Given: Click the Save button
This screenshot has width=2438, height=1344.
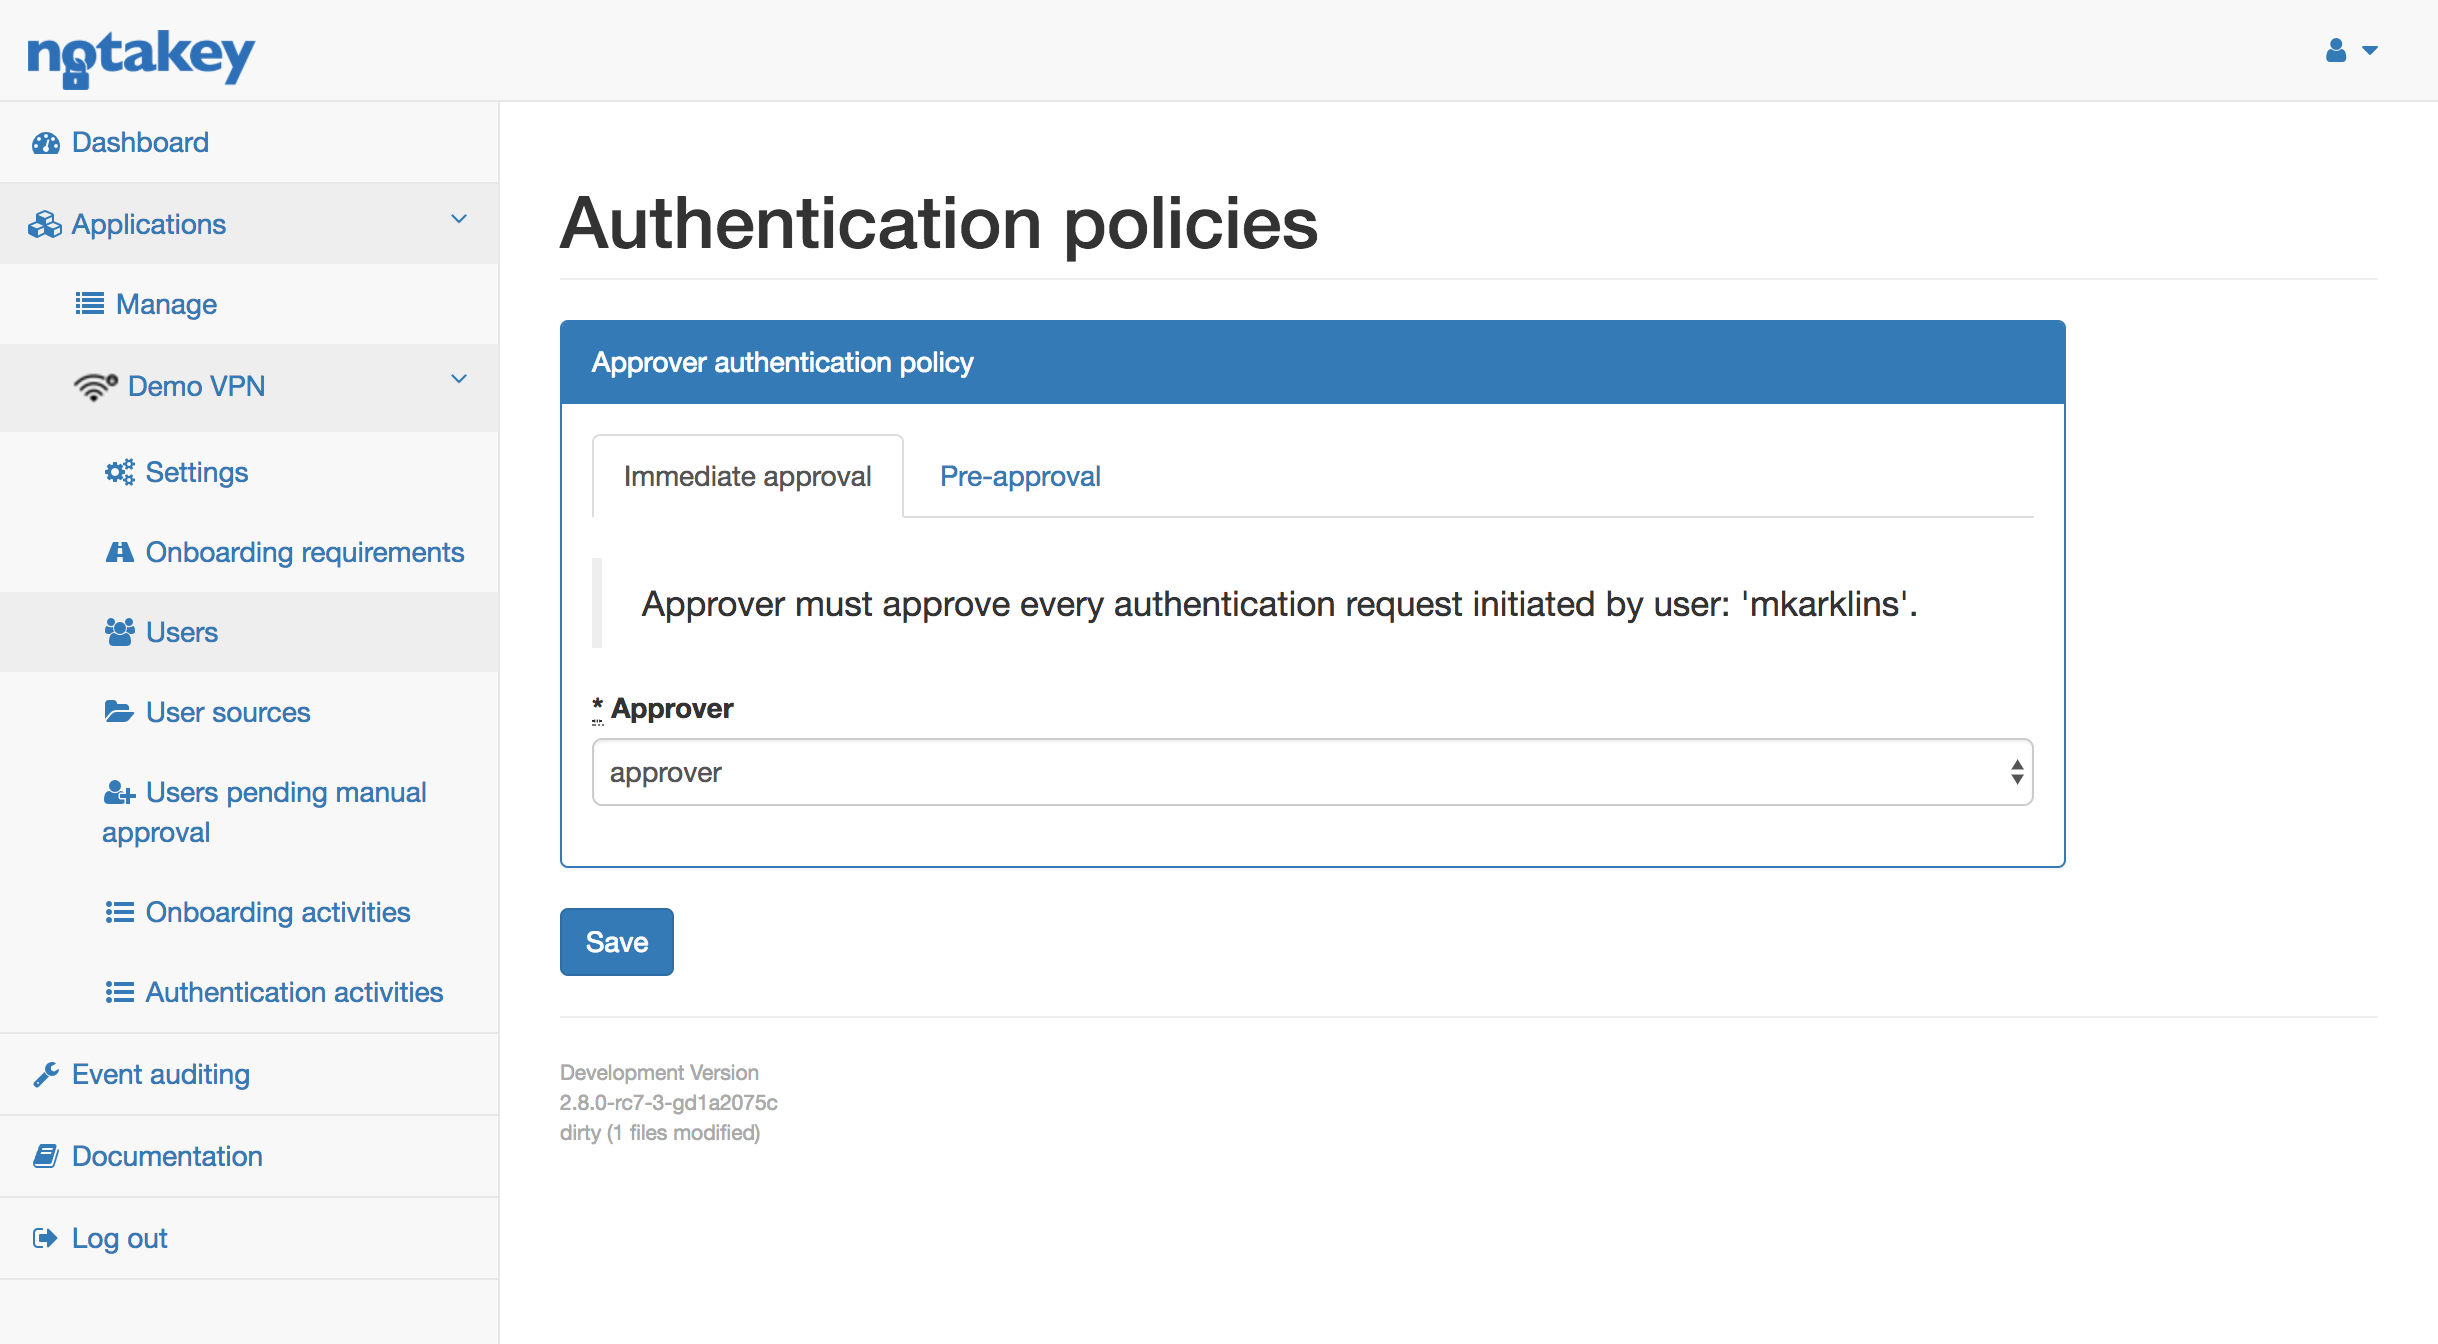Looking at the screenshot, I should tap(616, 941).
